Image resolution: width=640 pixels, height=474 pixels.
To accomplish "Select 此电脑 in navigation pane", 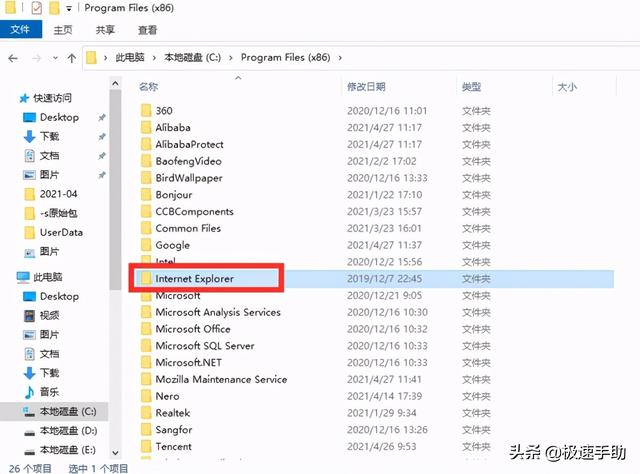I will point(48,277).
